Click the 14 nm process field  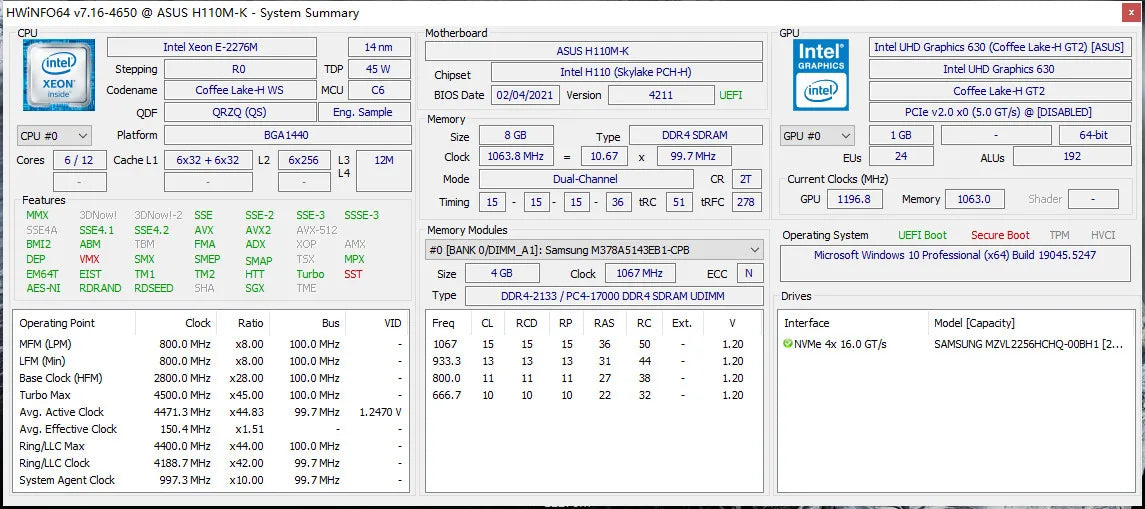(x=379, y=47)
